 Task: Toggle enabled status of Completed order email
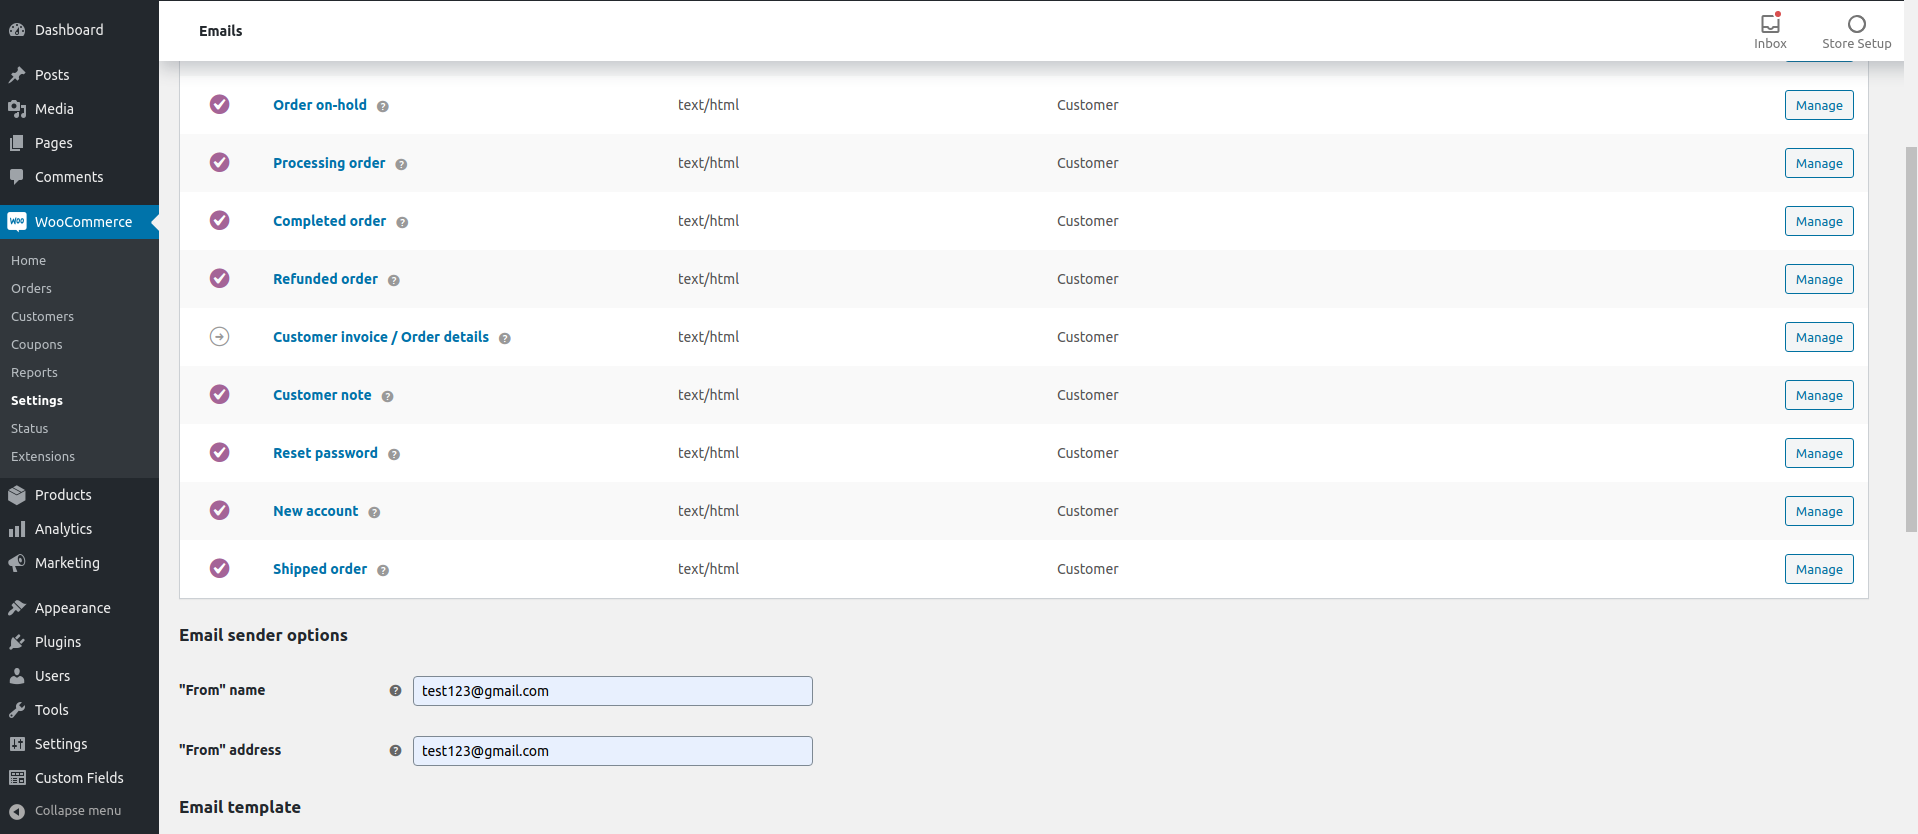(x=220, y=220)
